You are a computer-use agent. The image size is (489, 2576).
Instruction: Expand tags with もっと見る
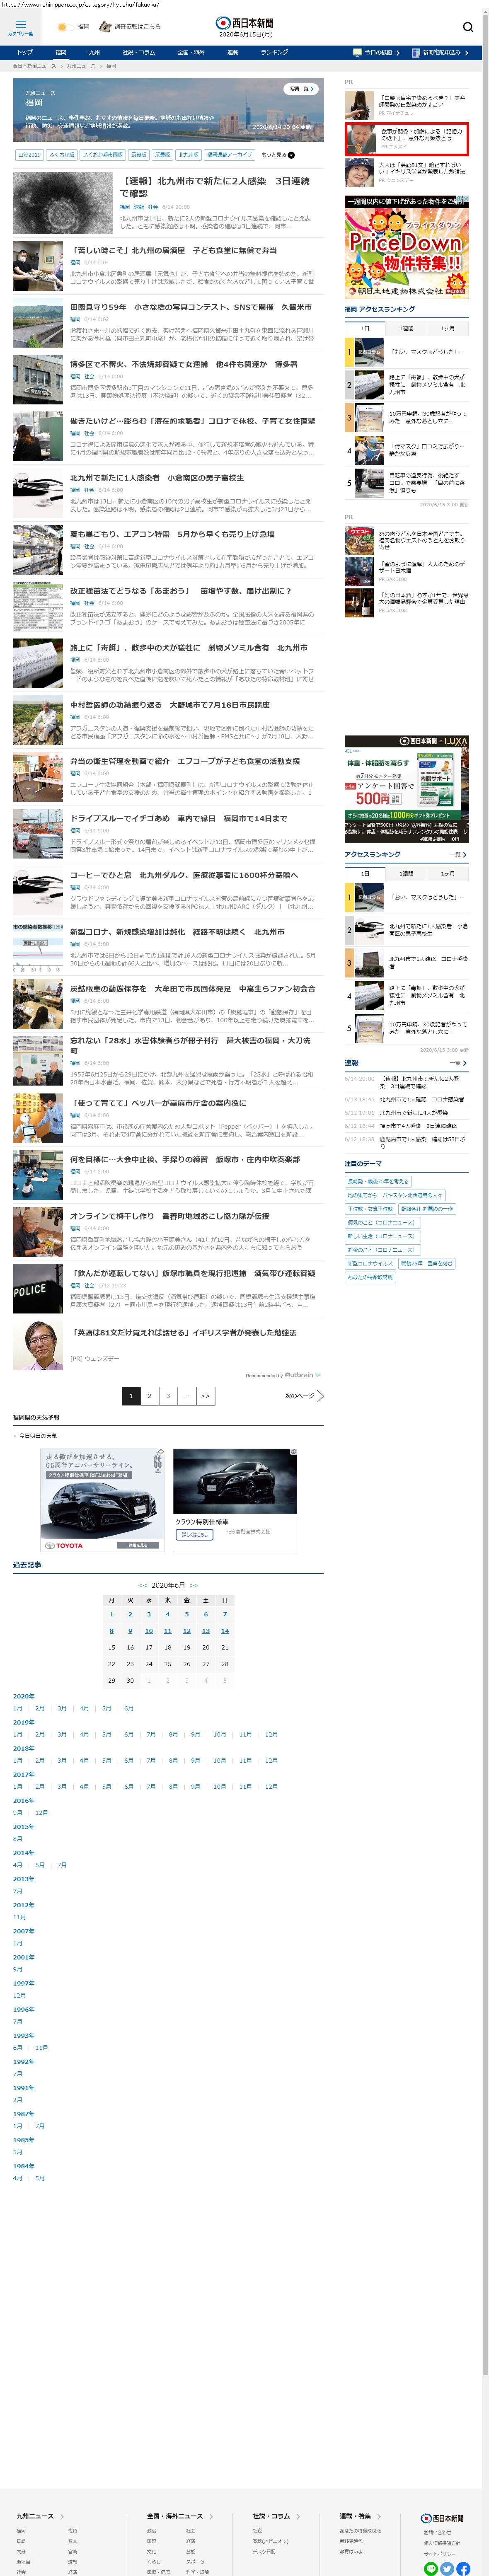pos(278,155)
